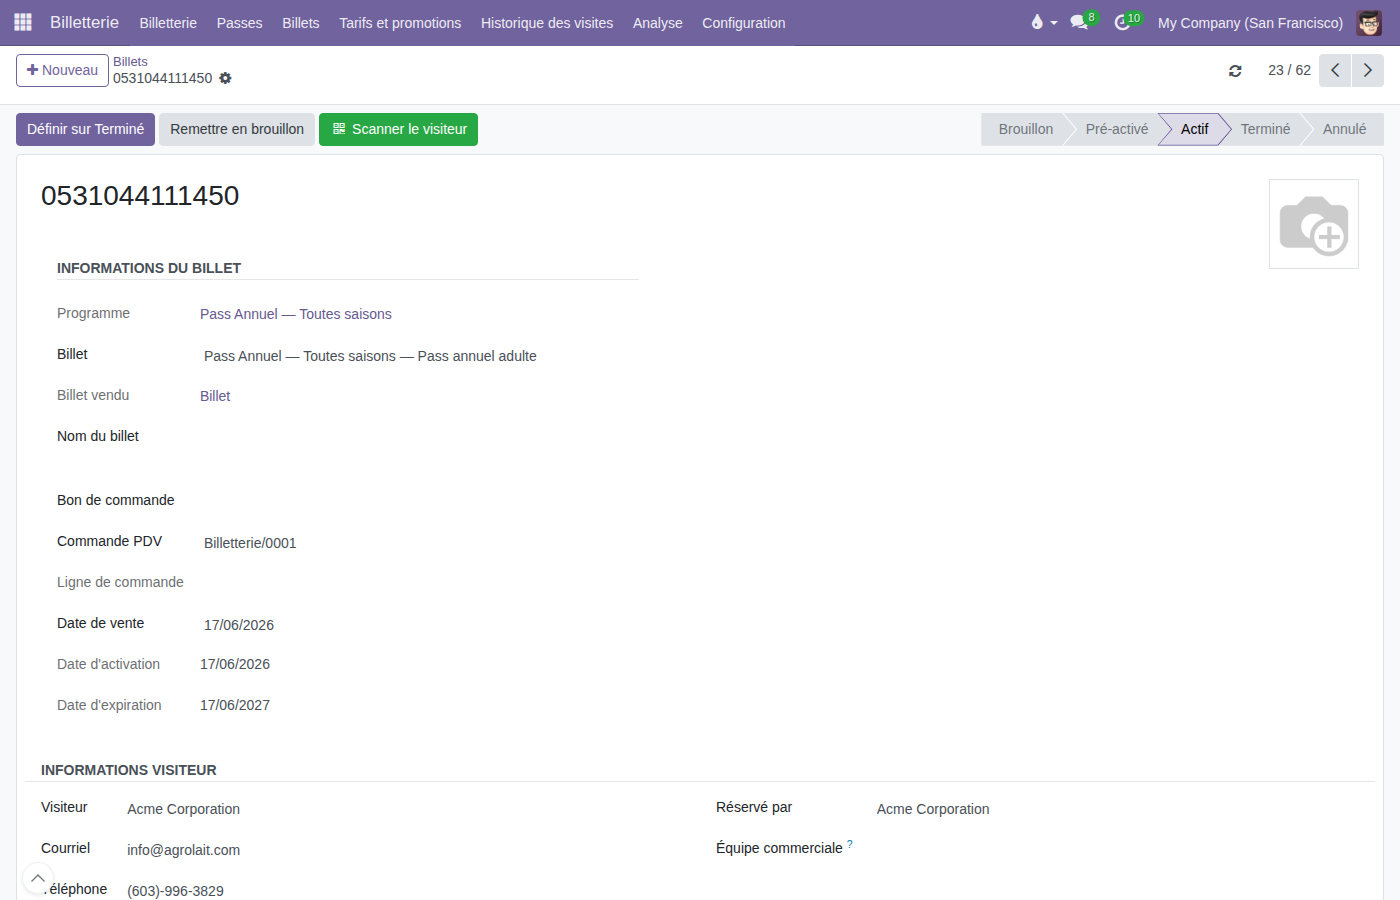Open the conversations chat bubble icon
This screenshot has height=900, width=1400.
1079,22
